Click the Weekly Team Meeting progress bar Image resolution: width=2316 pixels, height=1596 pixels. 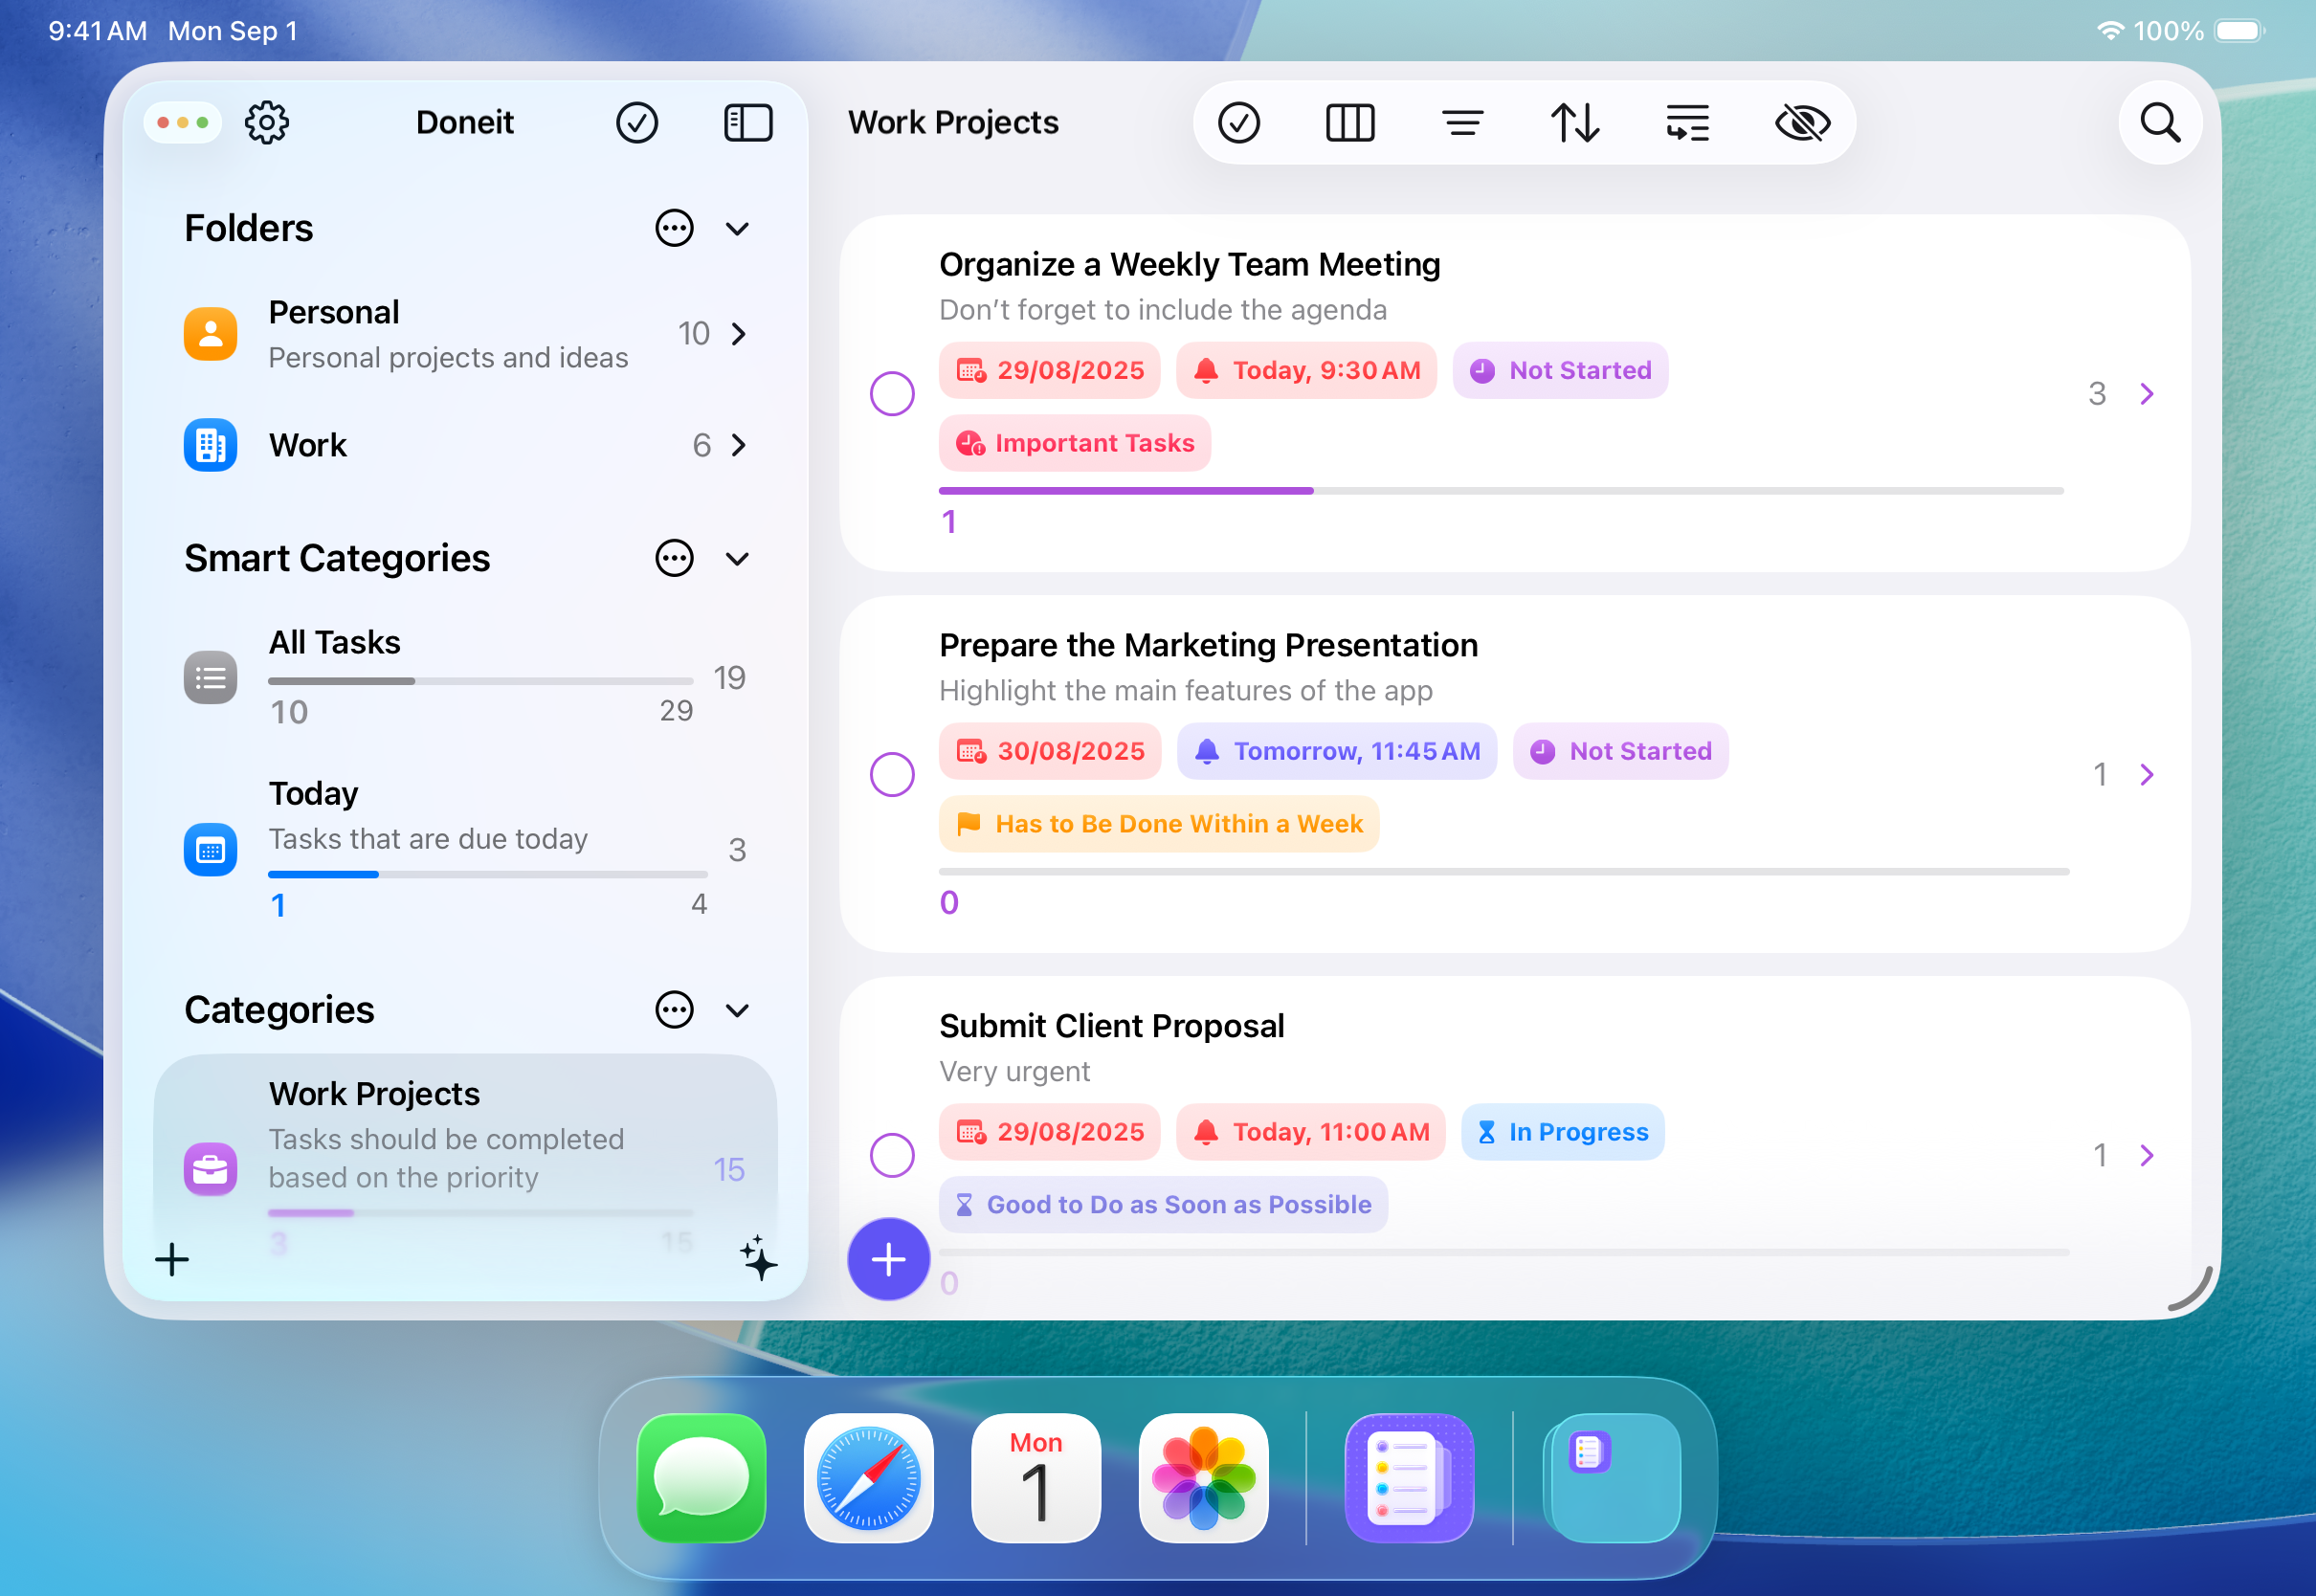(1500, 491)
